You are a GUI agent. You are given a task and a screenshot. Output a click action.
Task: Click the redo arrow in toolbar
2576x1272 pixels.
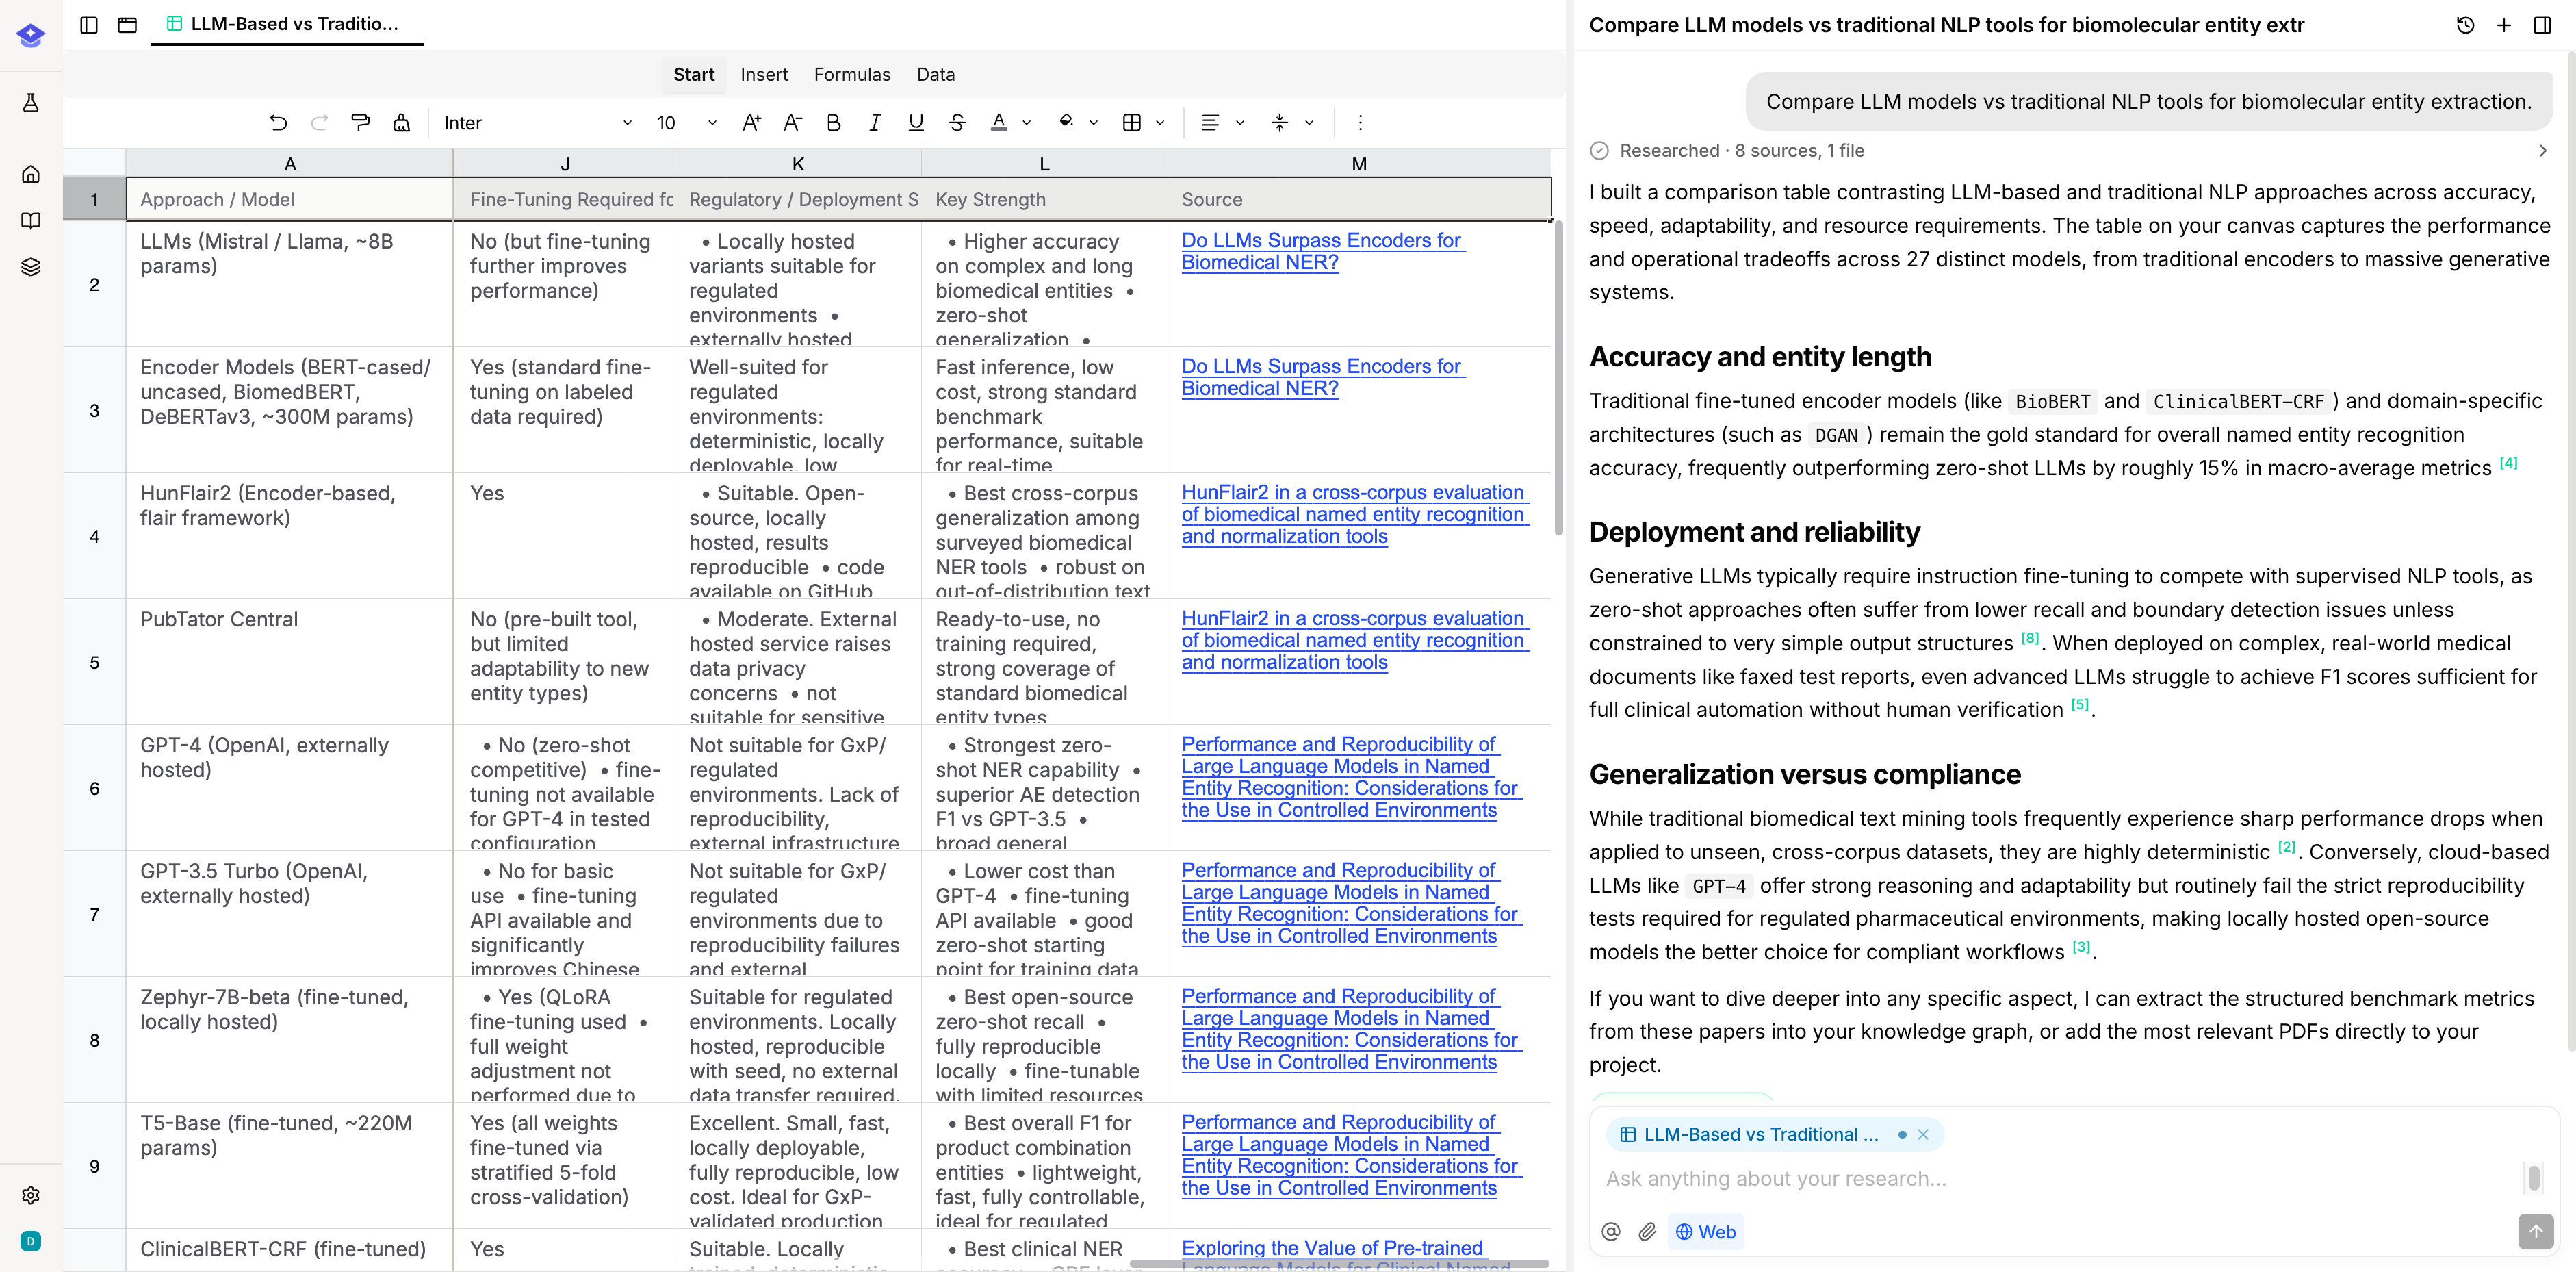pyautogui.click(x=319, y=123)
